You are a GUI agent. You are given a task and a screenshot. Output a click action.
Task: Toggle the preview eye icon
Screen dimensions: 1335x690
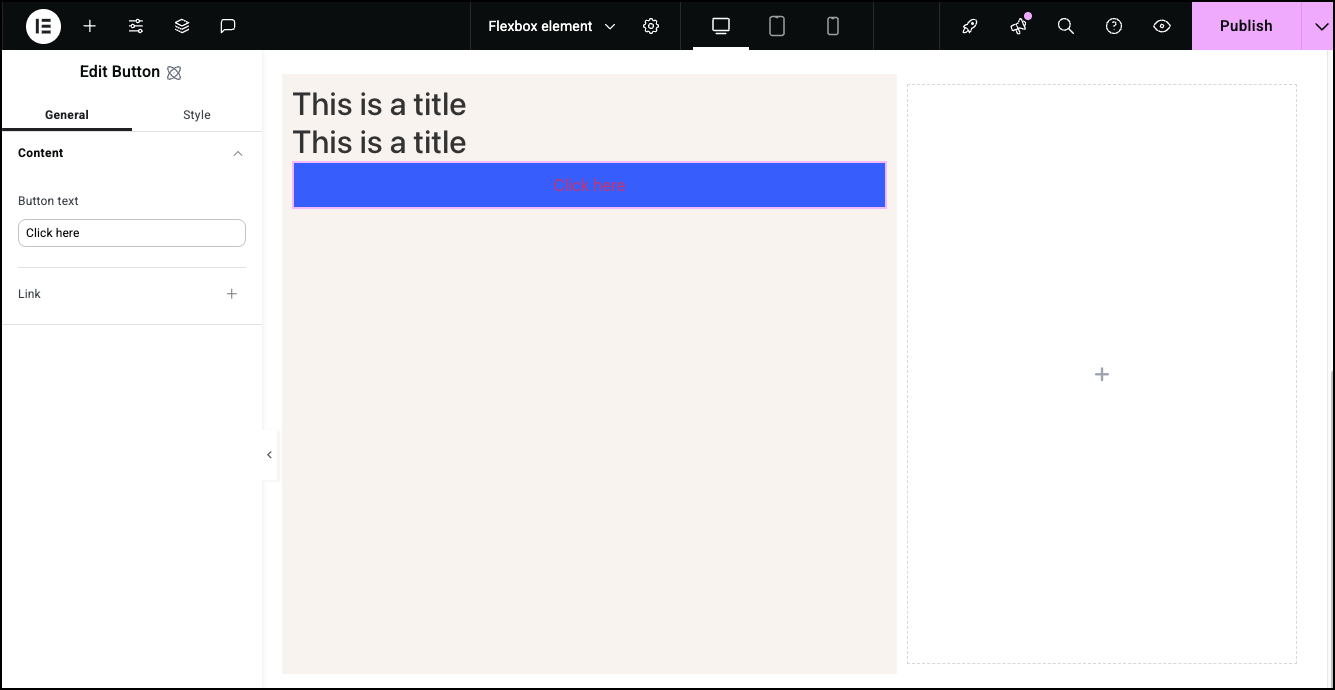tap(1162, 26)
